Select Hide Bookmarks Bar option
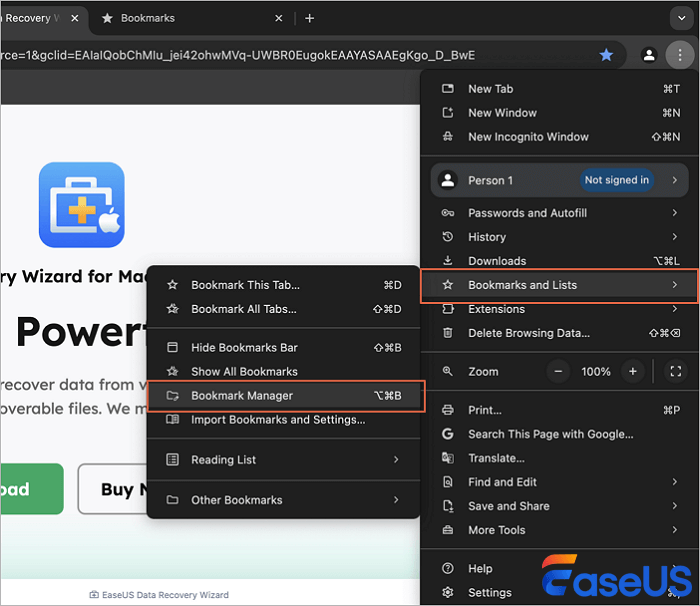 [244, 348]
